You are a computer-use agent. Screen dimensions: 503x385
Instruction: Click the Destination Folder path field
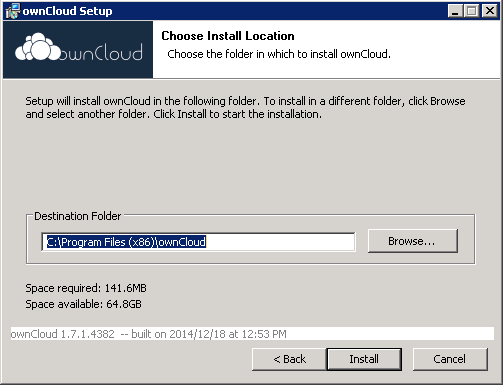point(198,242)
